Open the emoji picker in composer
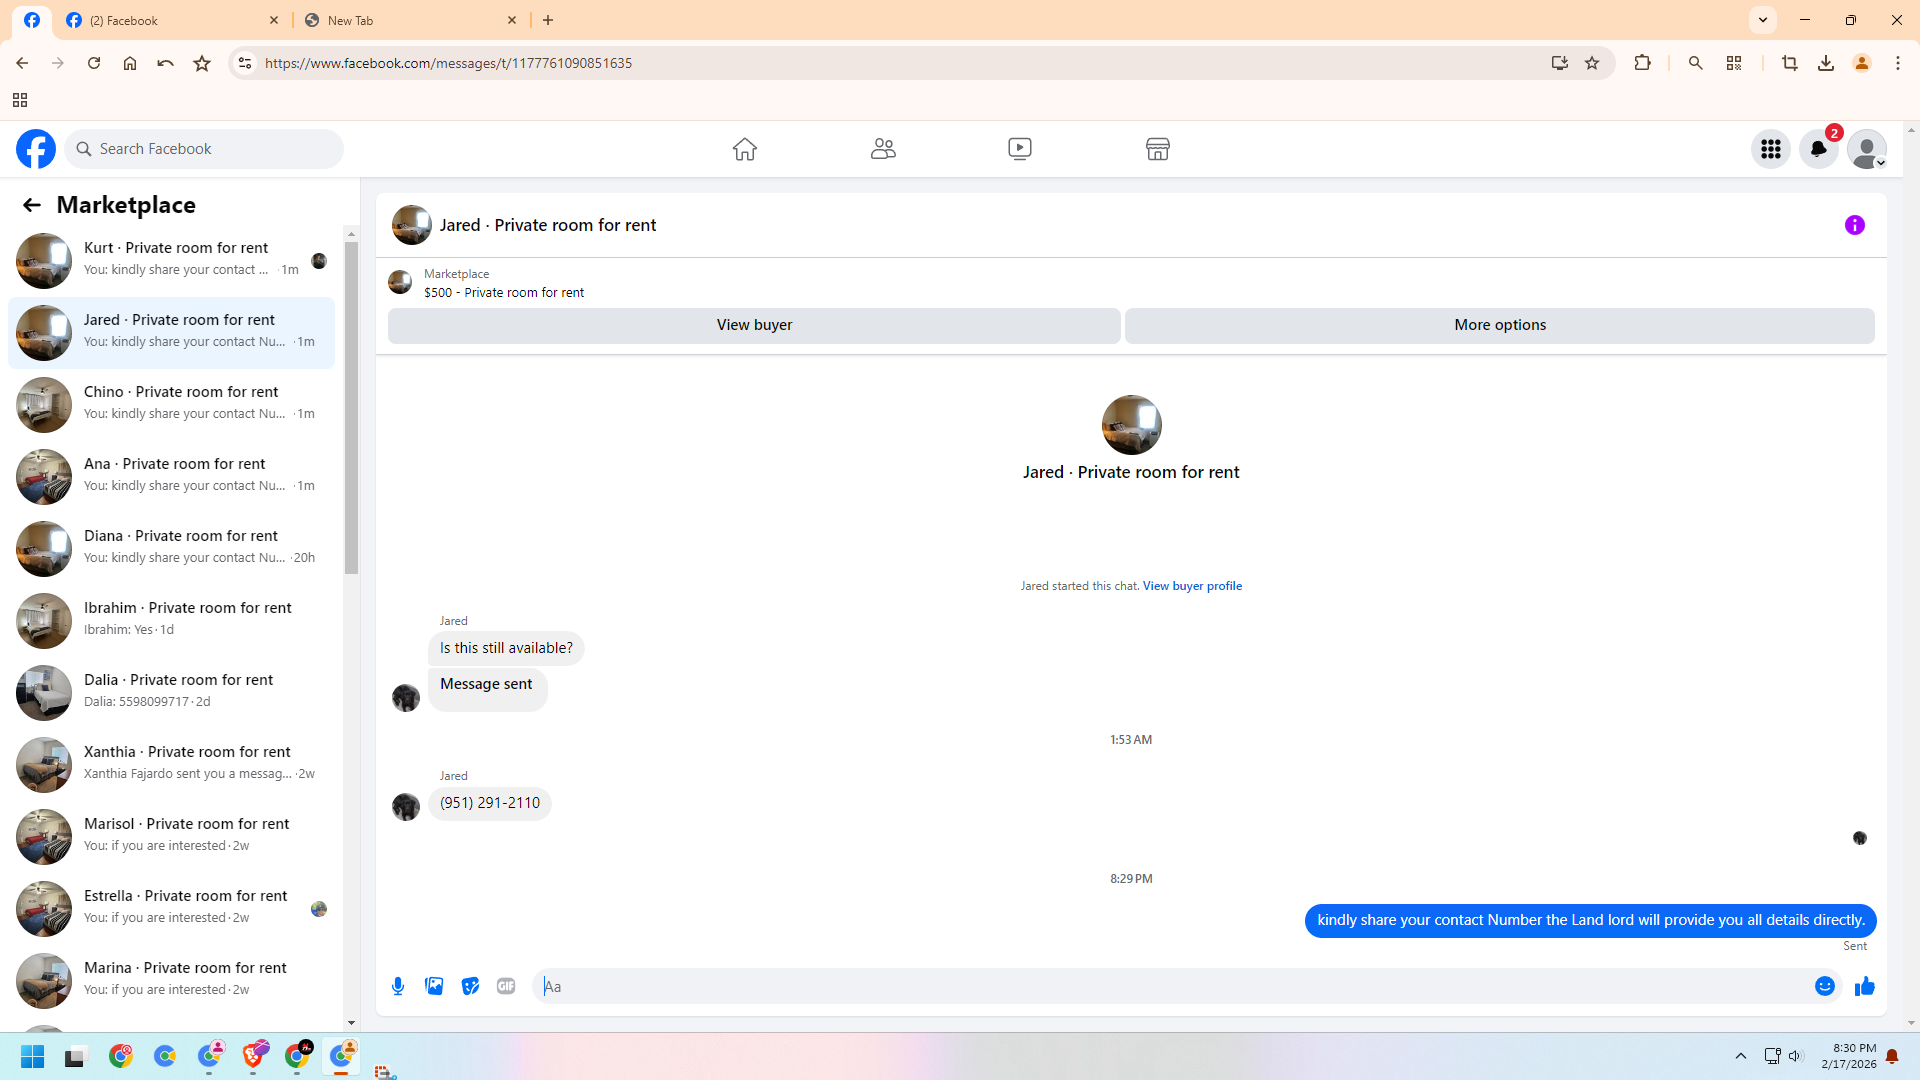This screenshot has width=1920, height=1080. click(1824, 986)
